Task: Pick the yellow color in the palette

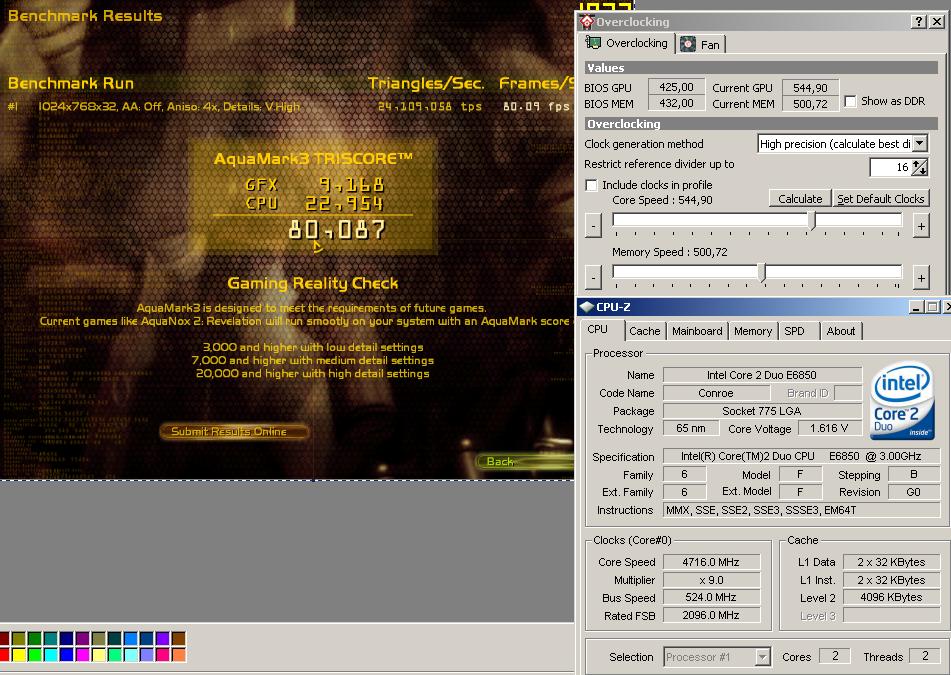Action: [x=19, y=654]
